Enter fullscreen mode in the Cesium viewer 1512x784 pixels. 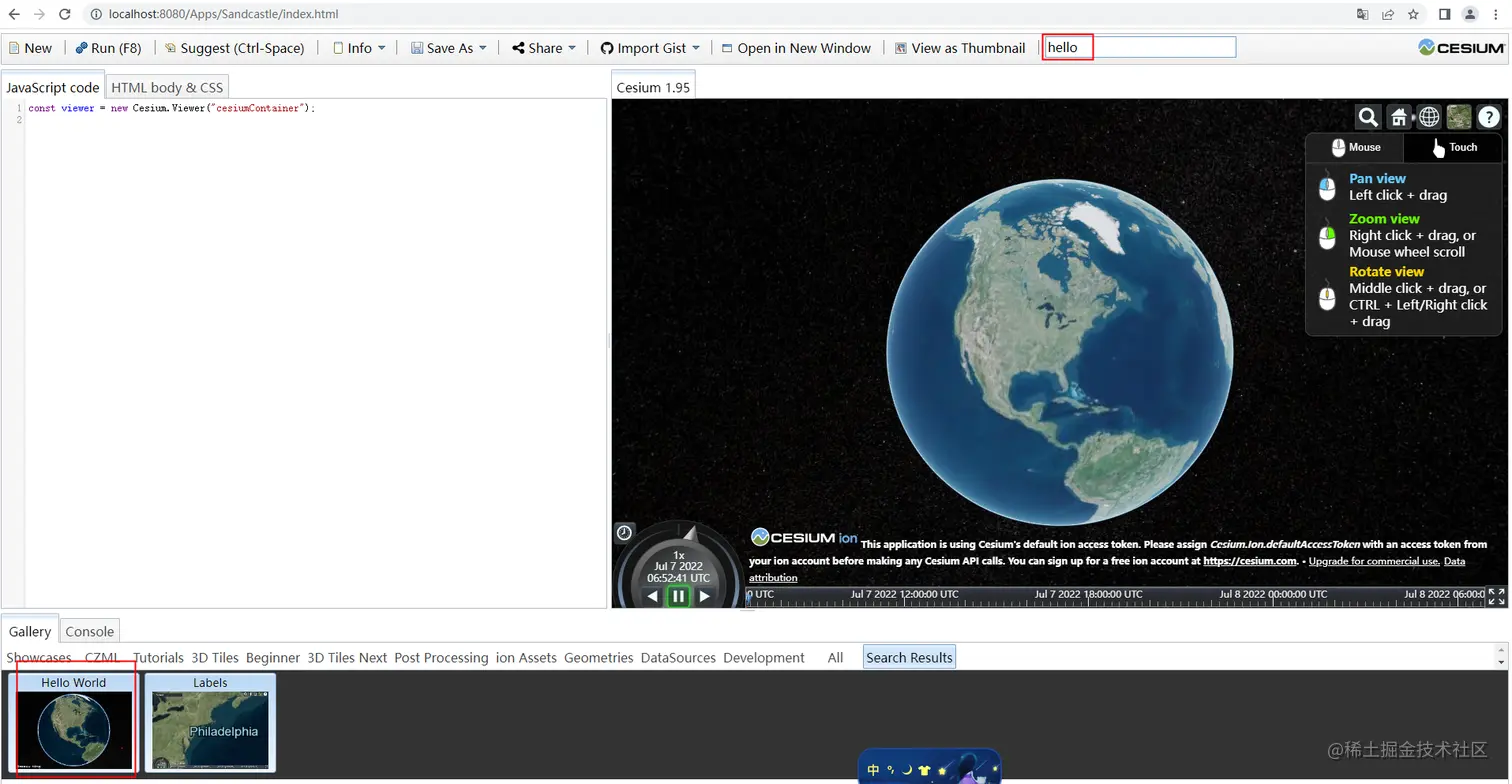pos(1497,597)
